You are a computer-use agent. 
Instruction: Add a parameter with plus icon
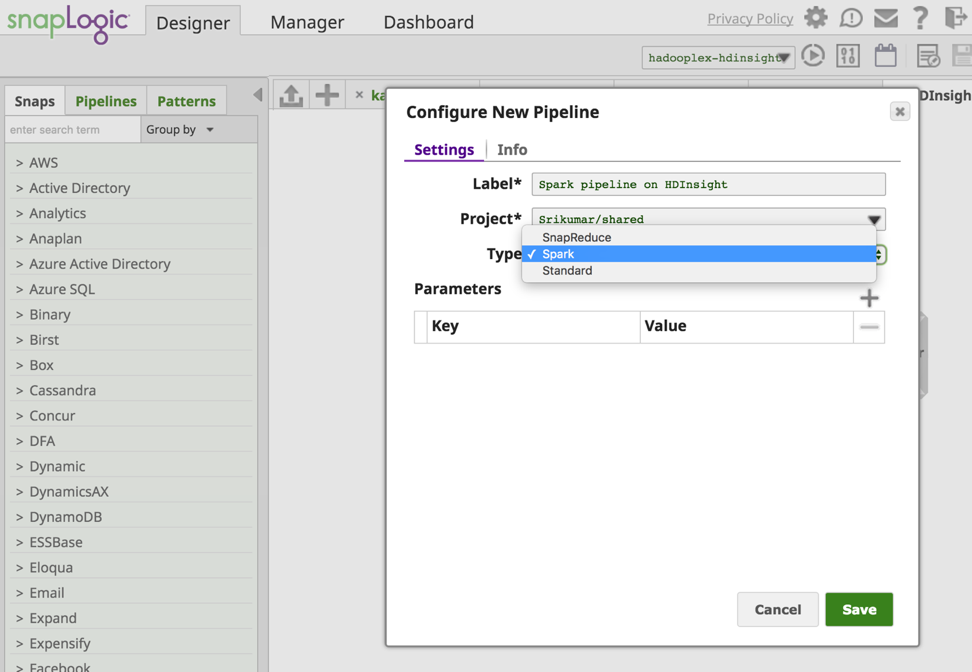(x=869, y=298)
